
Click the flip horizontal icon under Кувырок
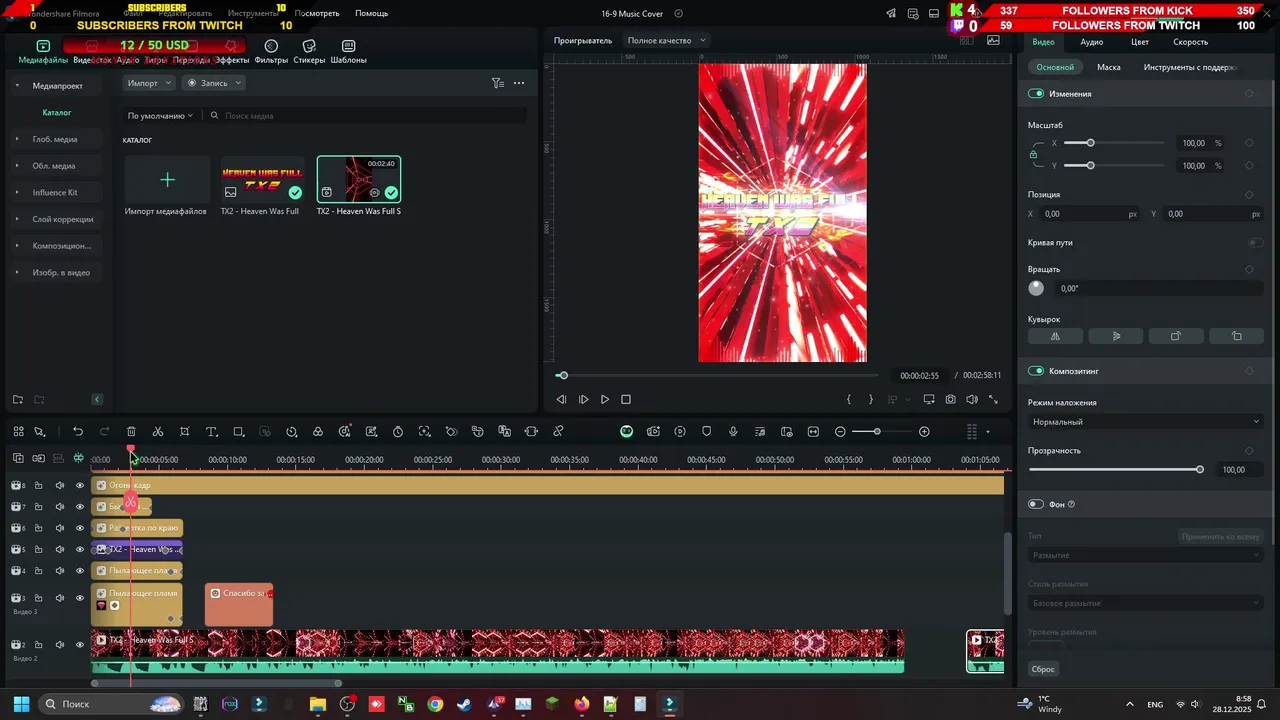pyautogui.click(x=1056, y=336)
